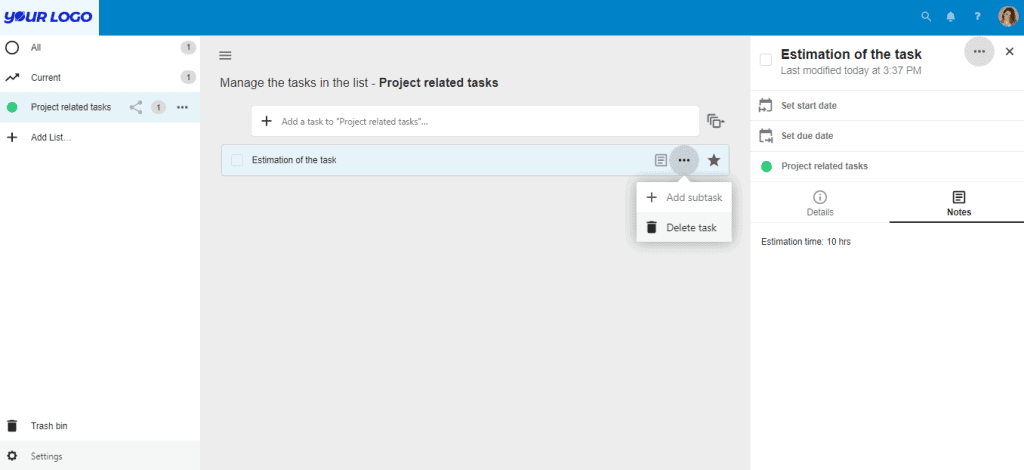Choose Delete task from the context menu
The image size is (1024, 470).
684,227
